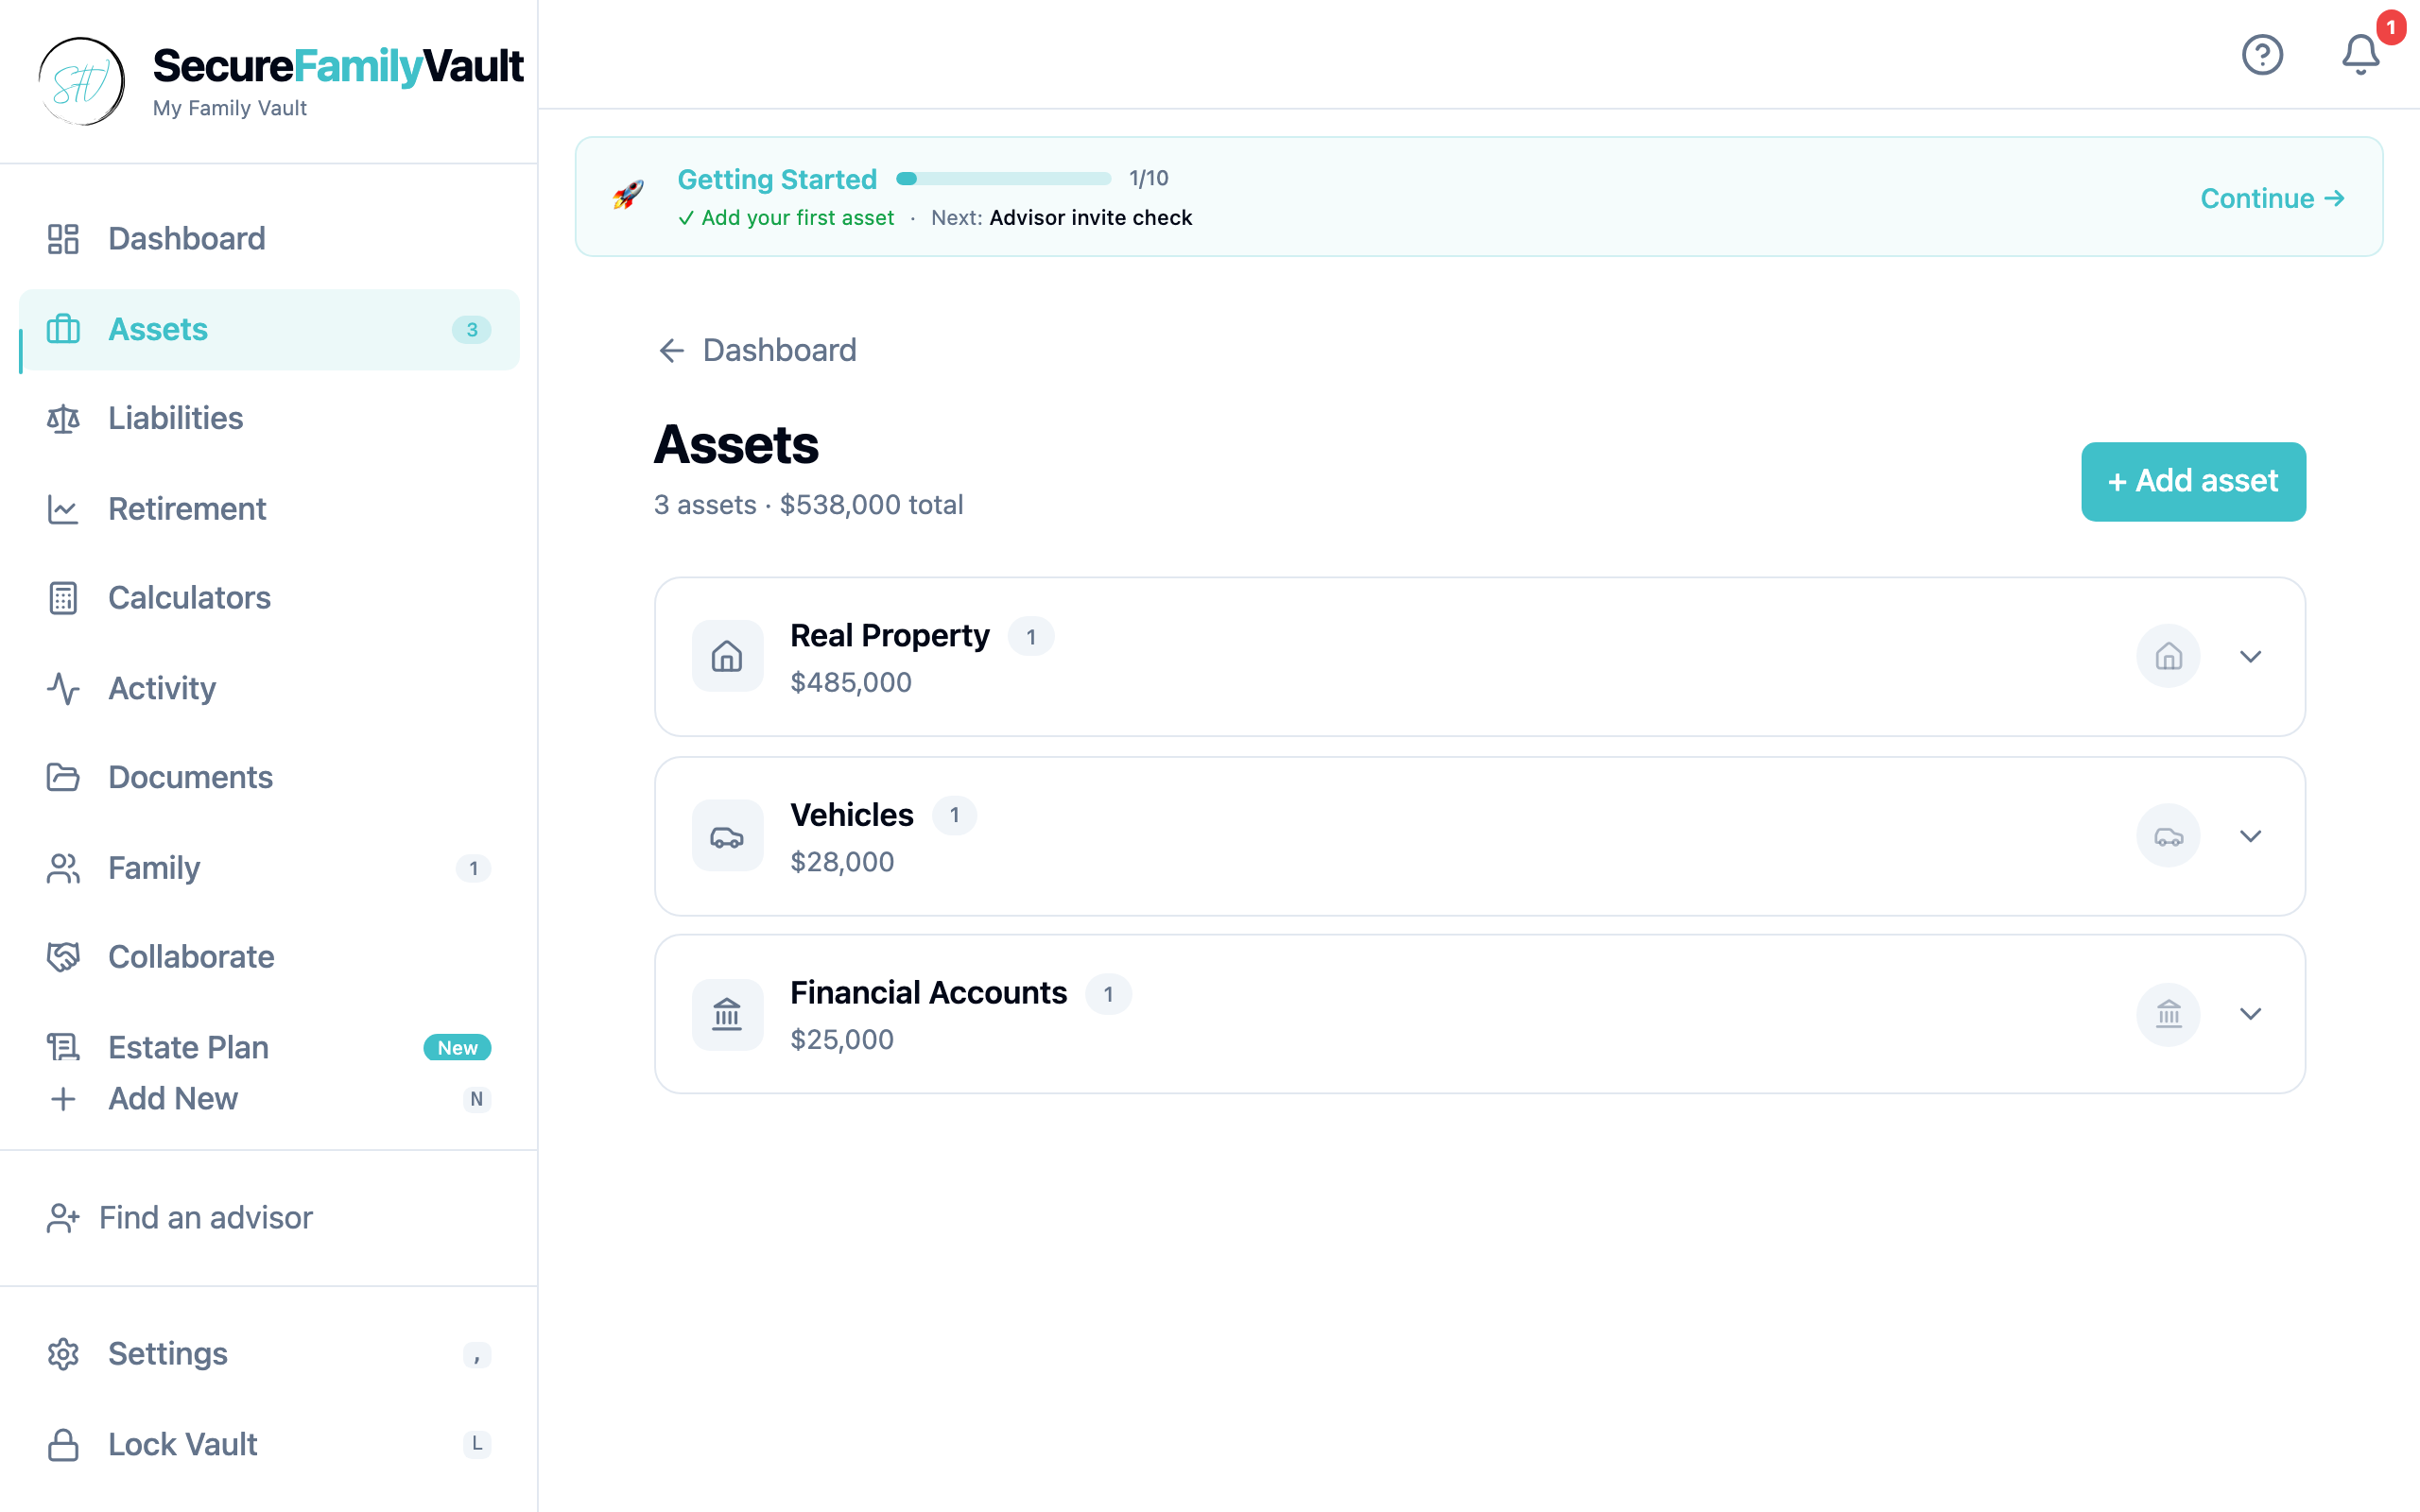Click the round bank button on Financial Accounts row

(2168, 1014)
